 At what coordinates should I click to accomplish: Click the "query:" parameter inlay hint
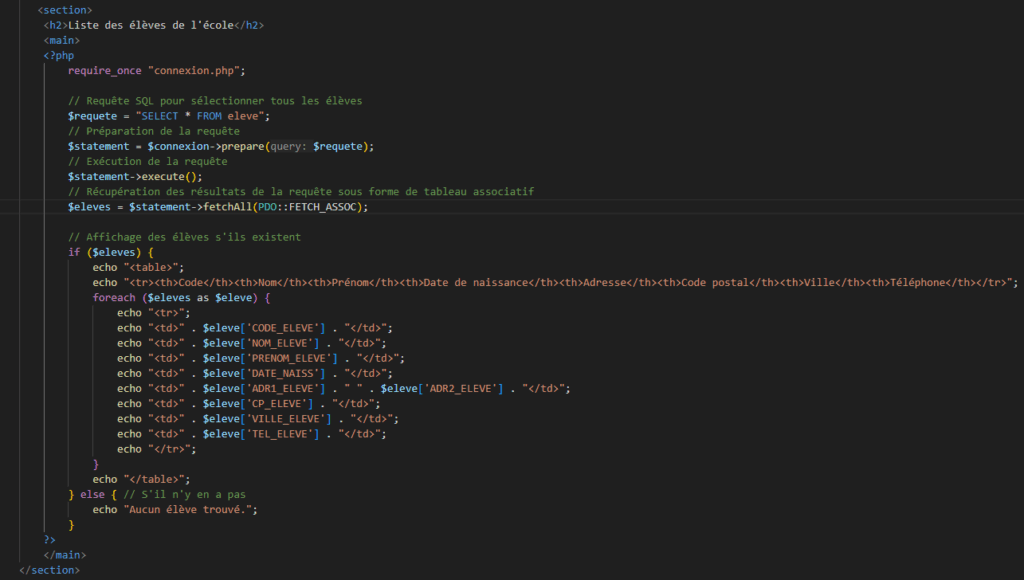pyautogui.click(x=289, y=146)
